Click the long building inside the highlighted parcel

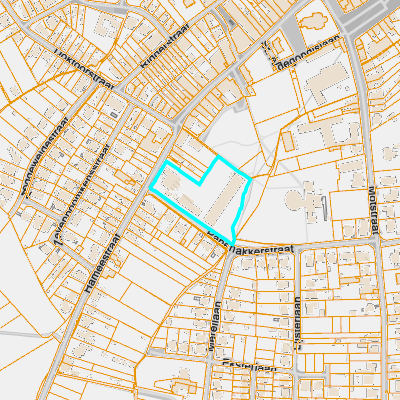(x=225, y=199)
